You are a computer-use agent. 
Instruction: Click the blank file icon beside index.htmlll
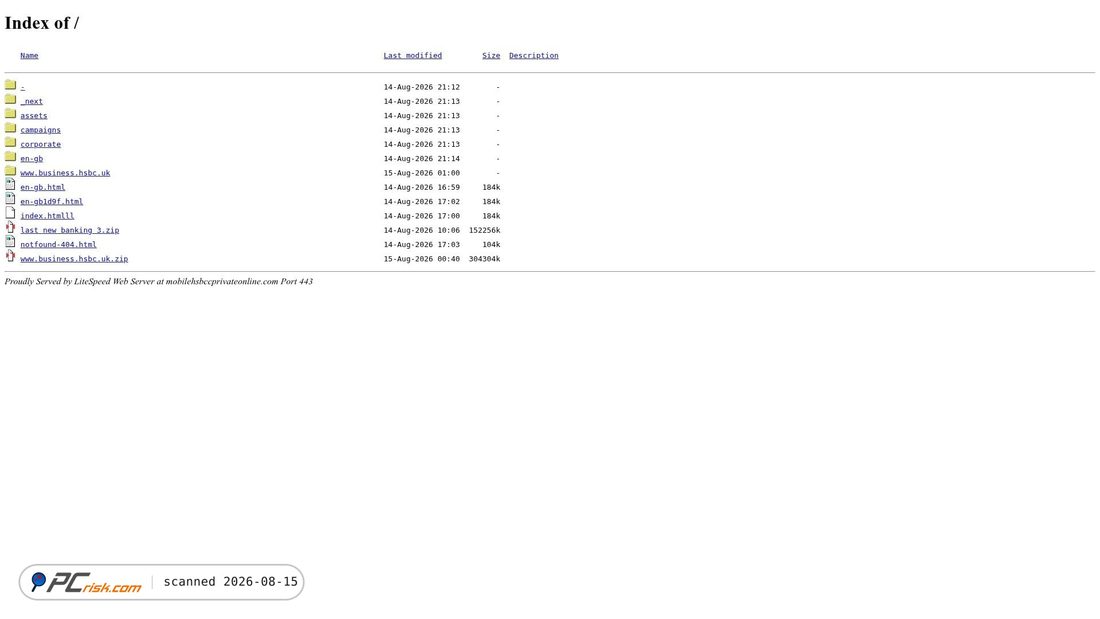(10, 213)
